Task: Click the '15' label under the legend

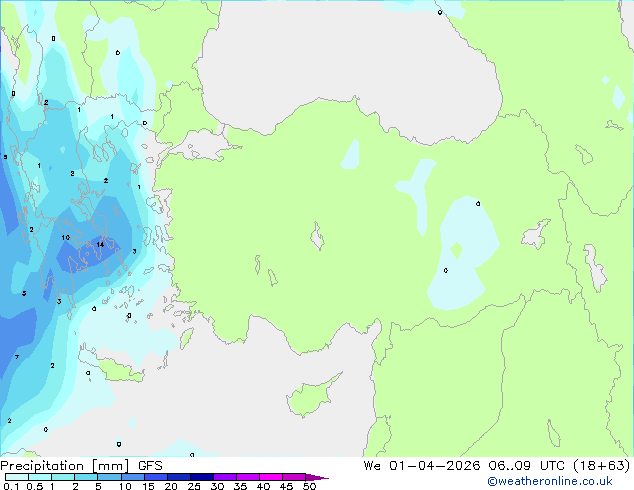Action: click(x=148, y=486)
